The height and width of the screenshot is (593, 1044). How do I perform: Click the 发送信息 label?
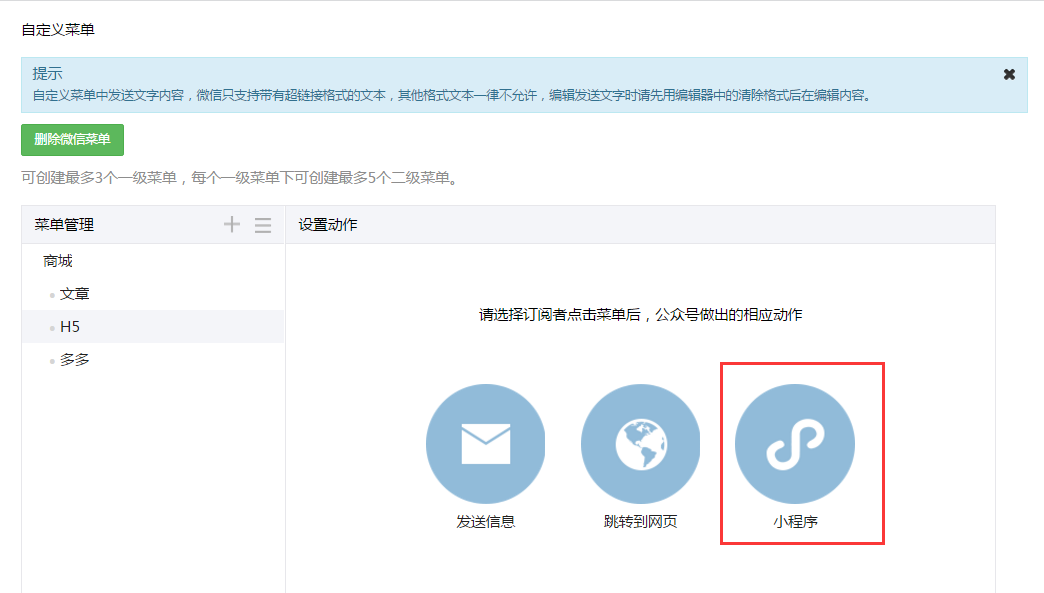click(486, 521)
